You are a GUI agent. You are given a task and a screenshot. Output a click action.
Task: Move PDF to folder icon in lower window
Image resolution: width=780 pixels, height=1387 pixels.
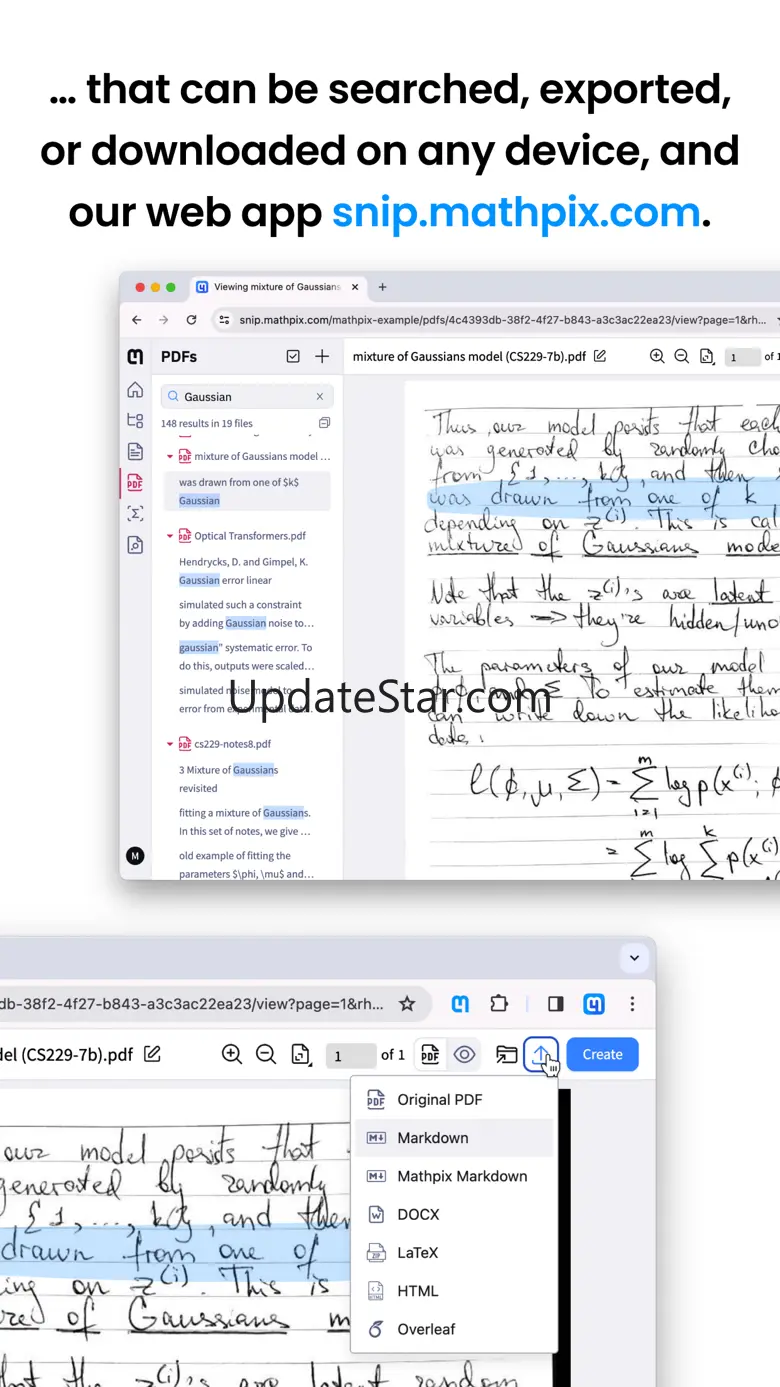pos(507,1054)
